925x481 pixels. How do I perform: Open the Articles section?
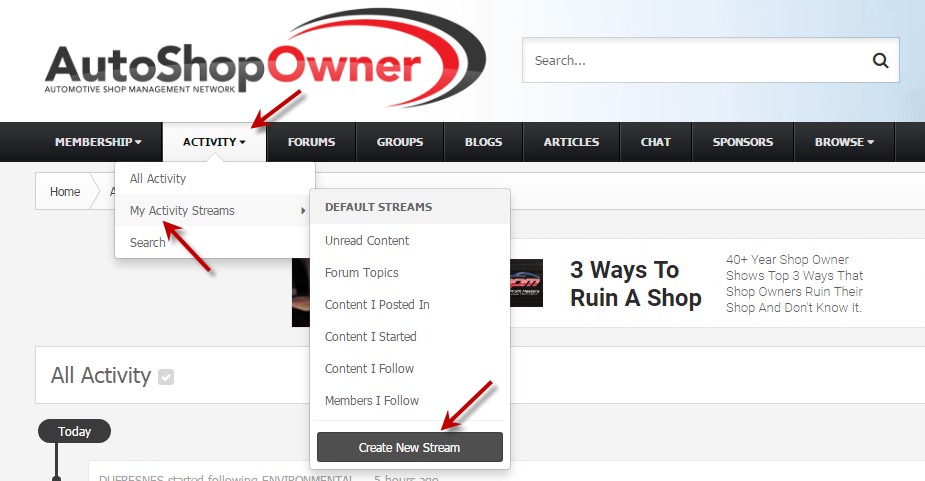point(571,142)
